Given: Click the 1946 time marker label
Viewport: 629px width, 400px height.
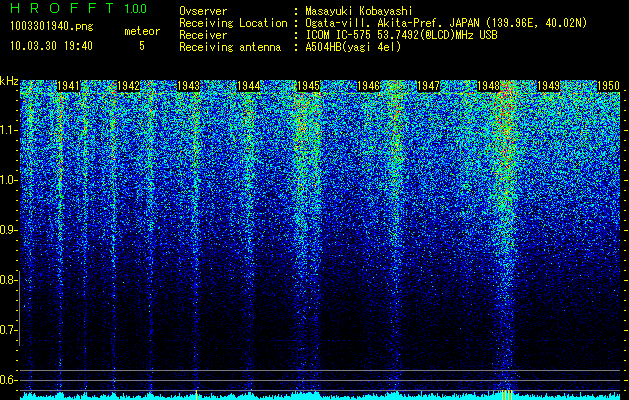Looking at the screenshot, I should (x=369, y=86).
